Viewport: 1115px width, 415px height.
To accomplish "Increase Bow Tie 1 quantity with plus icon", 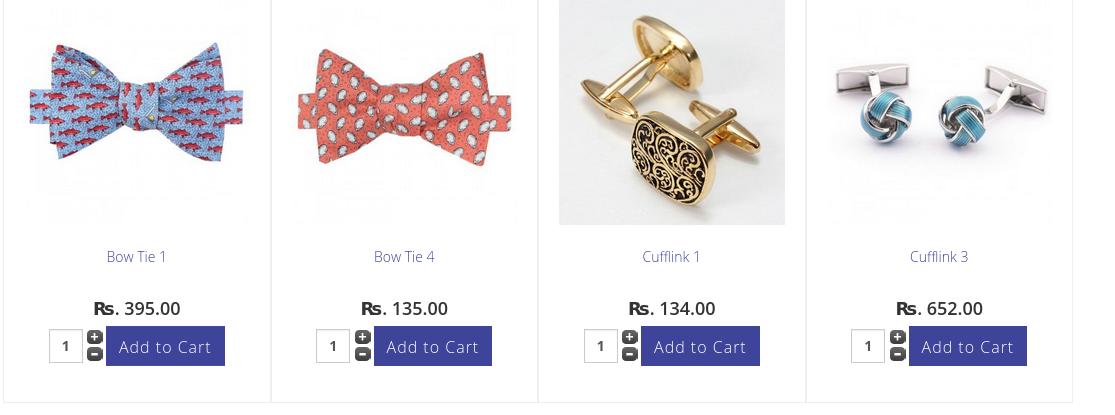I will pos(95,338).
